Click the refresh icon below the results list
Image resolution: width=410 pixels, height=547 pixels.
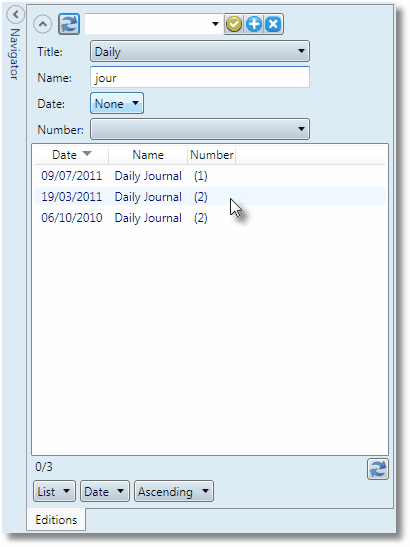pyautogui.click(x=378, y=469)
